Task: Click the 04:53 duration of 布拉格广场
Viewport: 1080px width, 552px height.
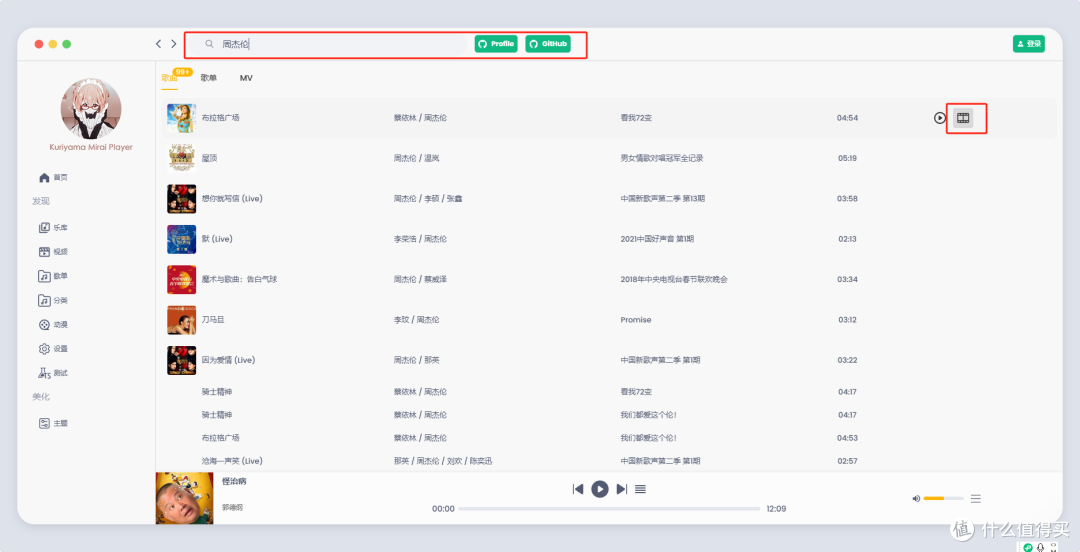Action: coord(847,438)
